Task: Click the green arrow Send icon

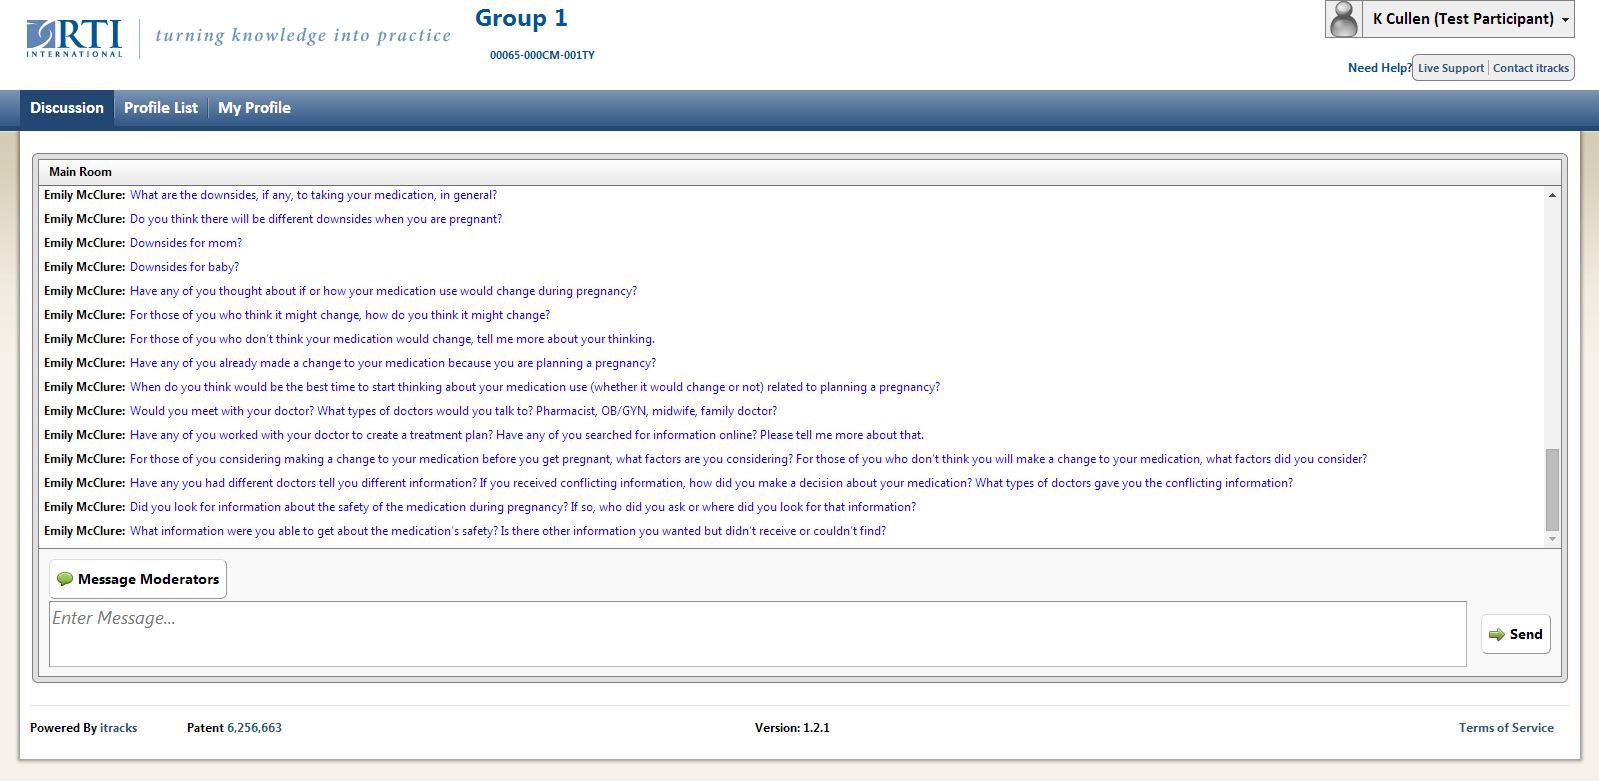Action: [x=1497, y=634]
